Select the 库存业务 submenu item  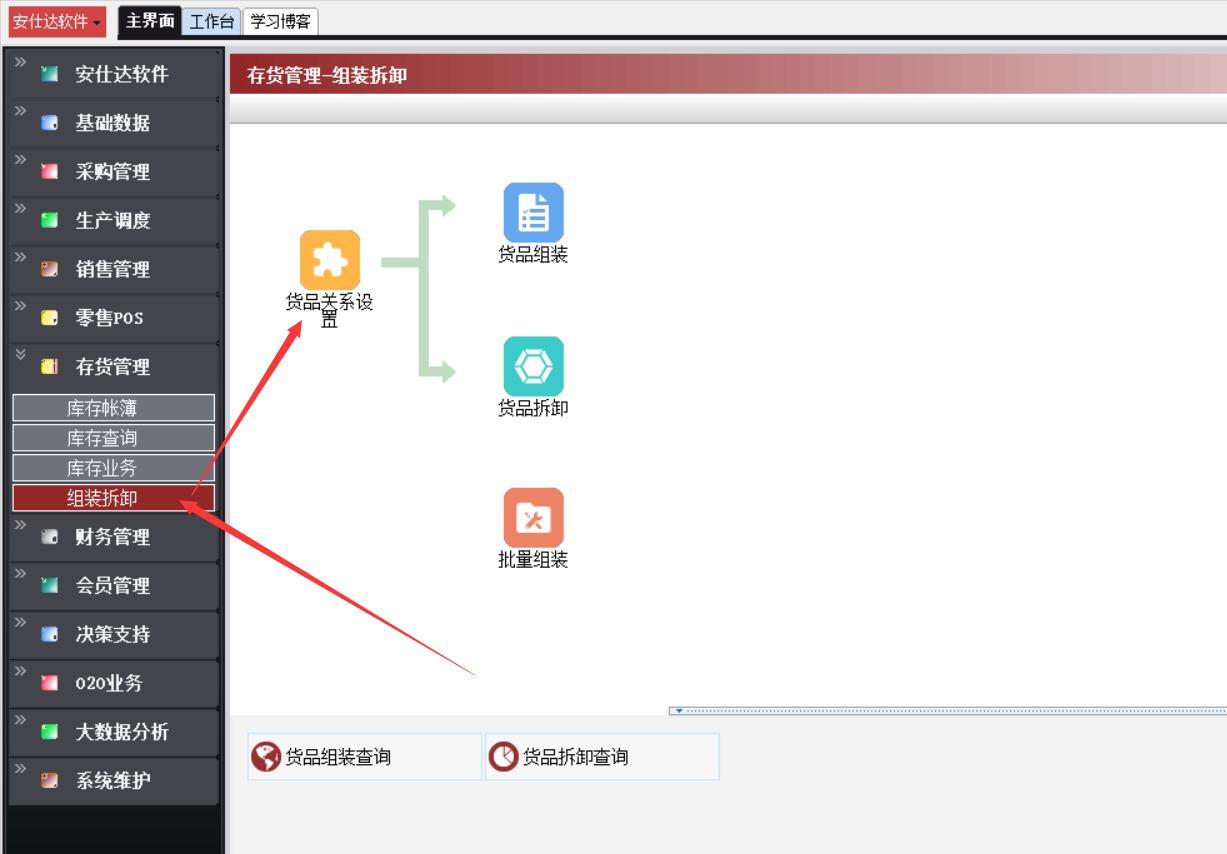[x=114, y=468]
